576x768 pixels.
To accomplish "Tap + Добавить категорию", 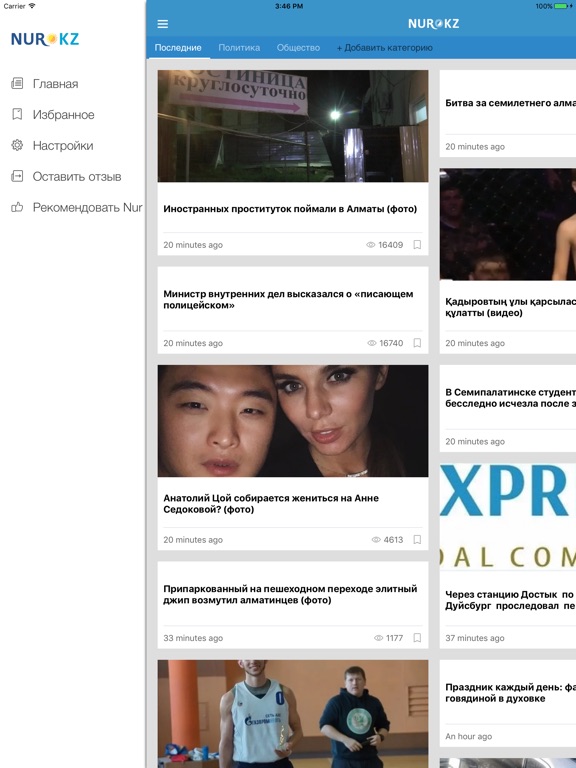I will pyautogui.click(x=384, y=48).
